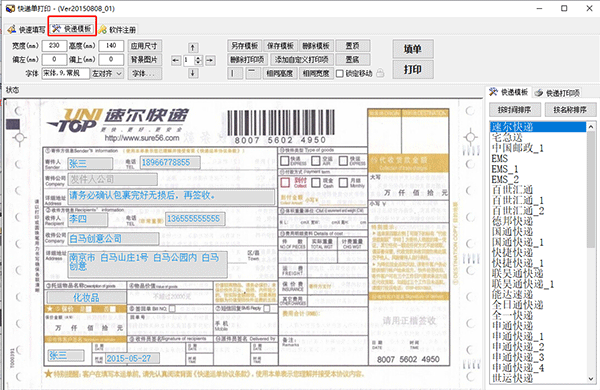Click the 填单 button
This screenshot has height=390, width=600.
point(413,49)
